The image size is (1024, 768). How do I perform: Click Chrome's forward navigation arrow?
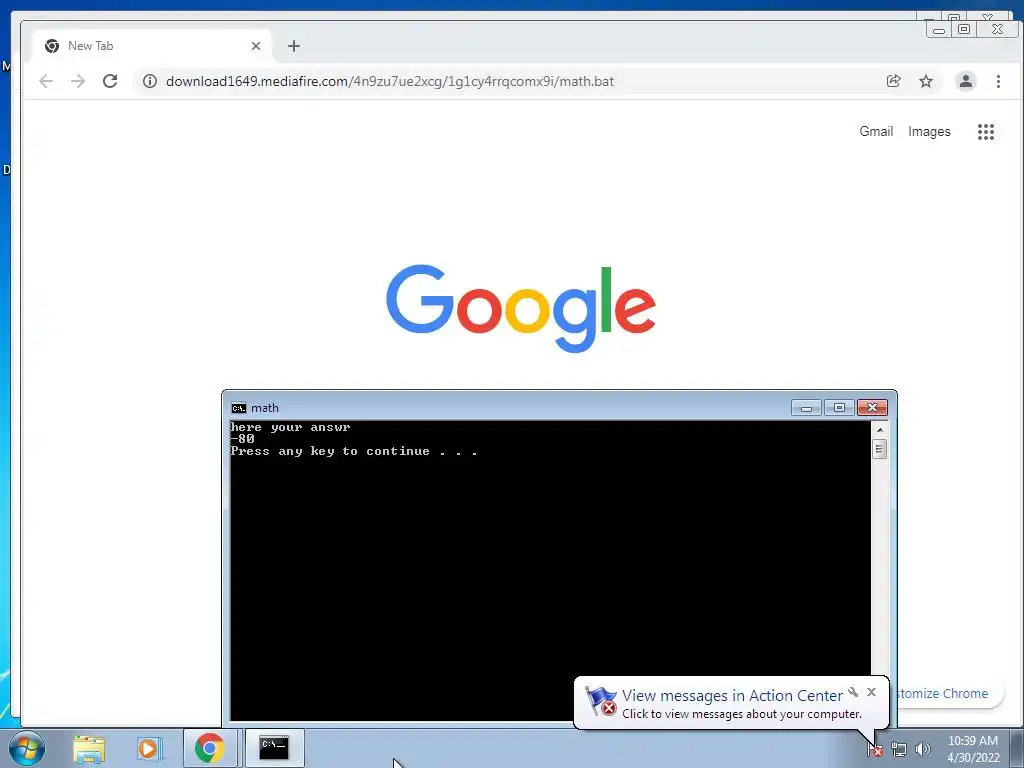tap(78, 81)
